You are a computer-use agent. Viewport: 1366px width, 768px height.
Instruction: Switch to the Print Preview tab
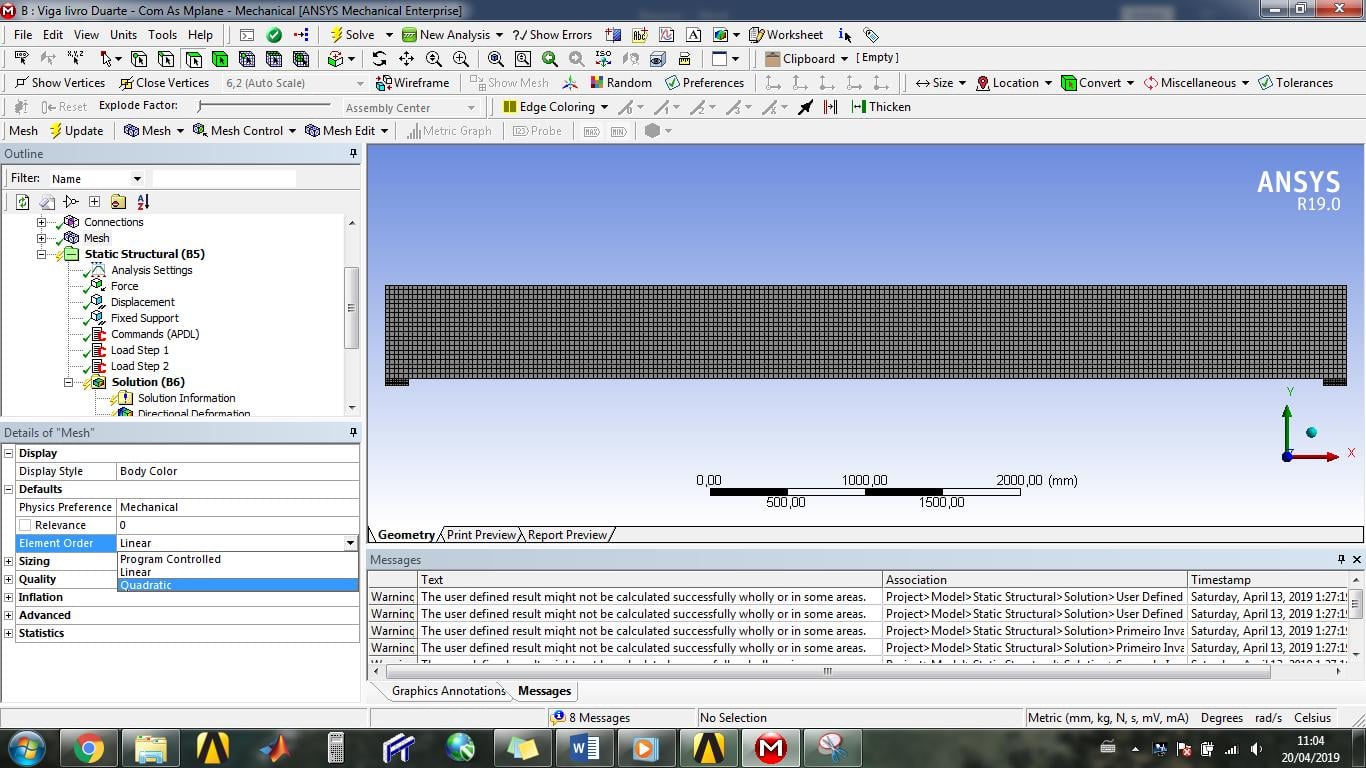click(481, 535)
